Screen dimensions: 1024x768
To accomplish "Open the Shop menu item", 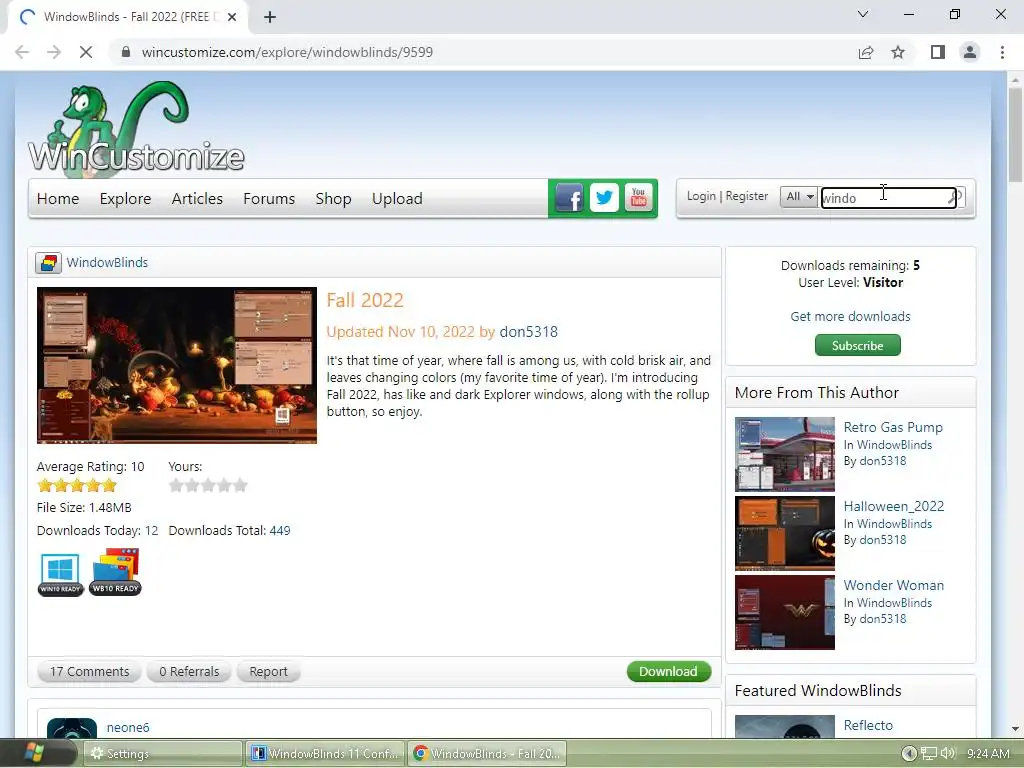I will [x=333, y=199].
